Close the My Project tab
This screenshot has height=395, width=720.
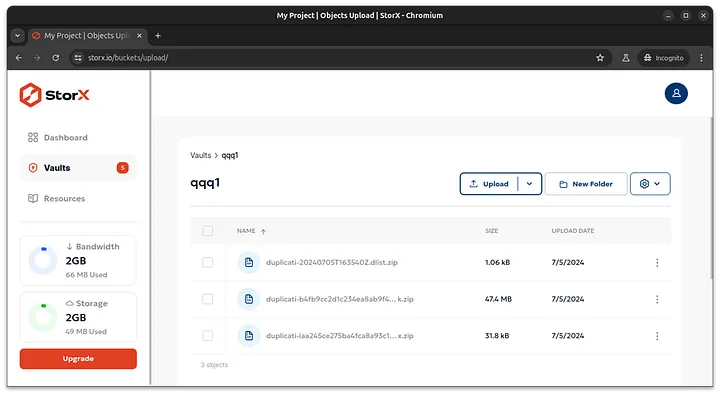tap(140, 35)
